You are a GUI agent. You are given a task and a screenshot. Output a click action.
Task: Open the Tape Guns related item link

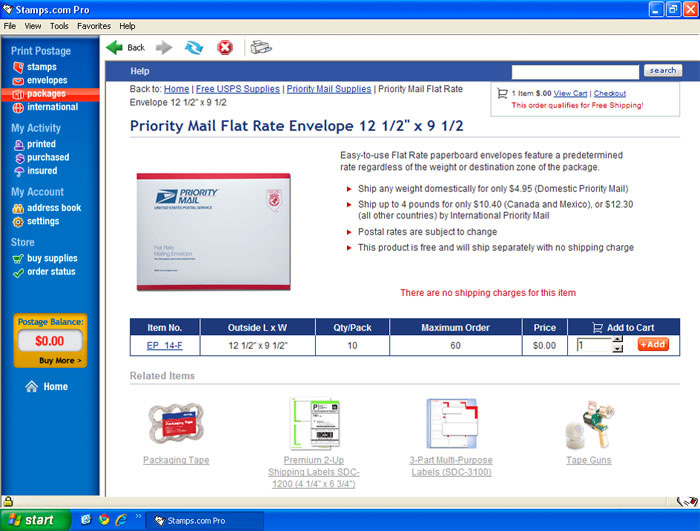click(589, 460)
